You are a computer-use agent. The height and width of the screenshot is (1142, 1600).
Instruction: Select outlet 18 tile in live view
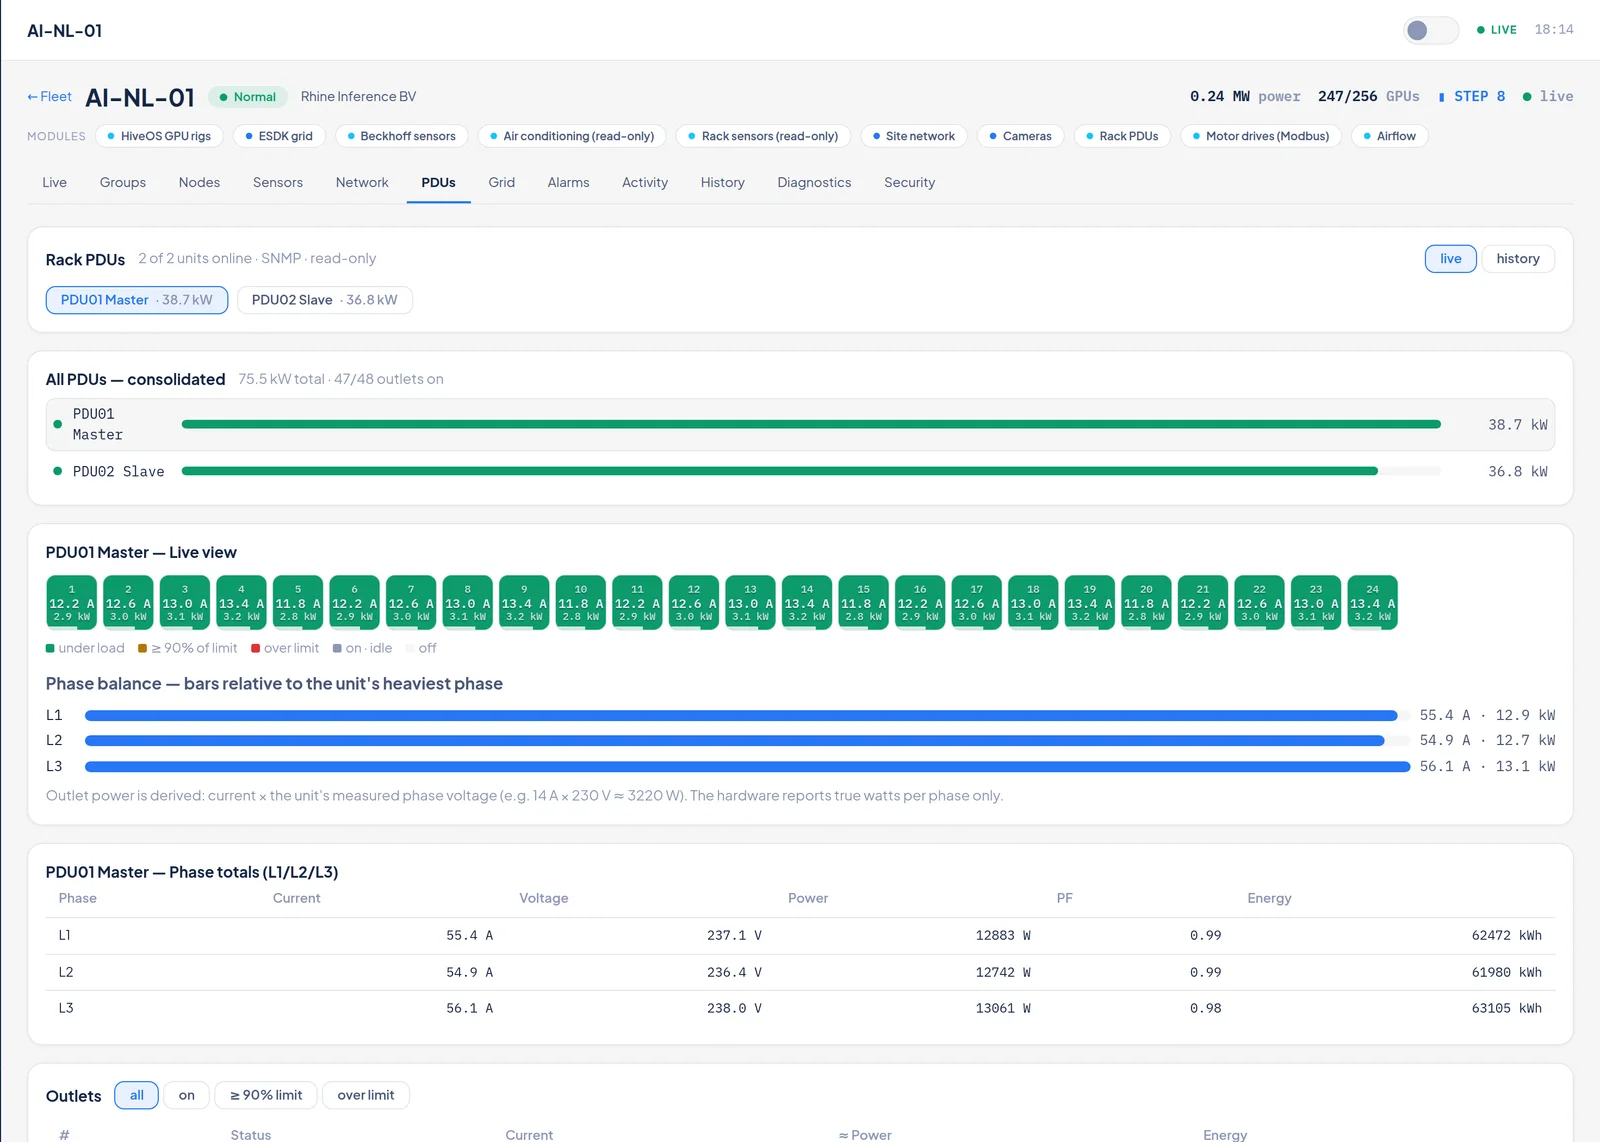pyautogui.click(x=1033, y=602)
